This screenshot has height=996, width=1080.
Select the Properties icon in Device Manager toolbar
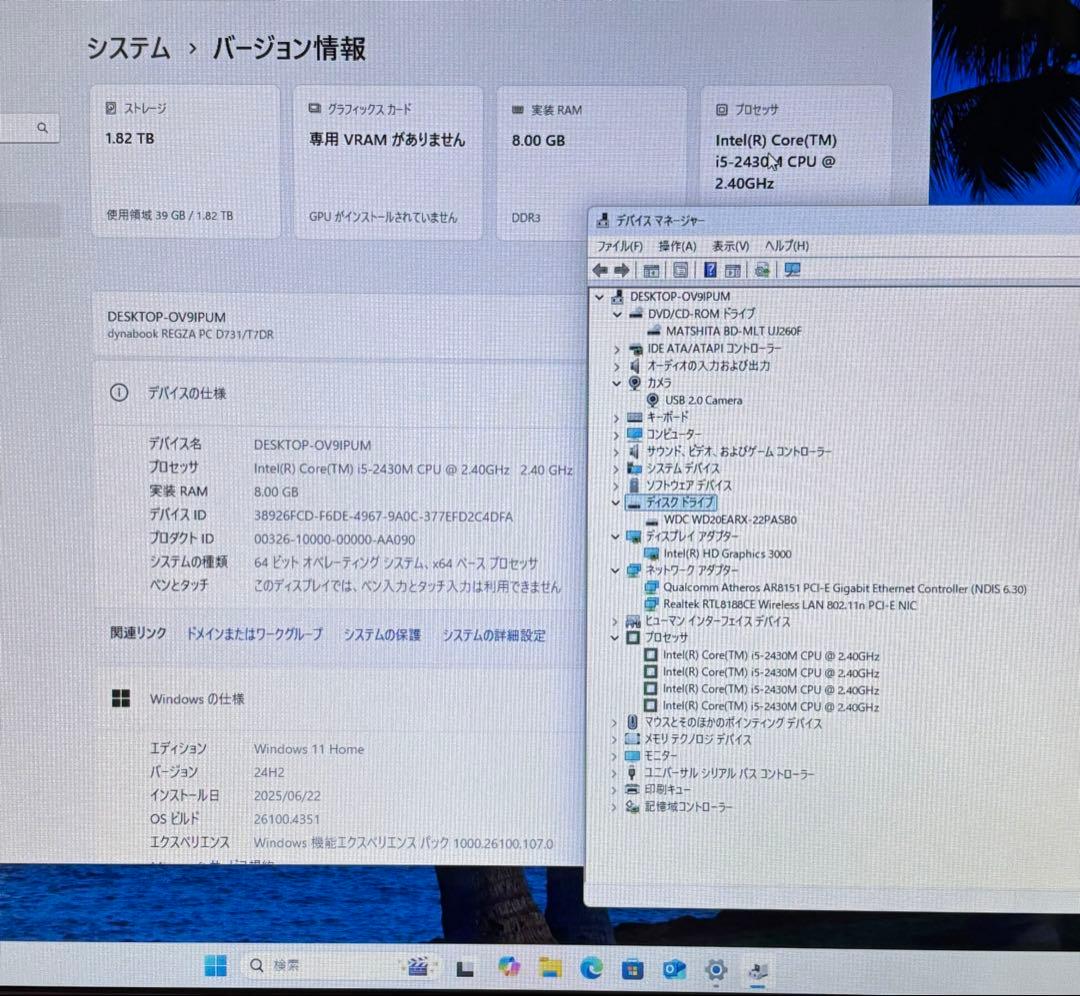click(679, 269)
